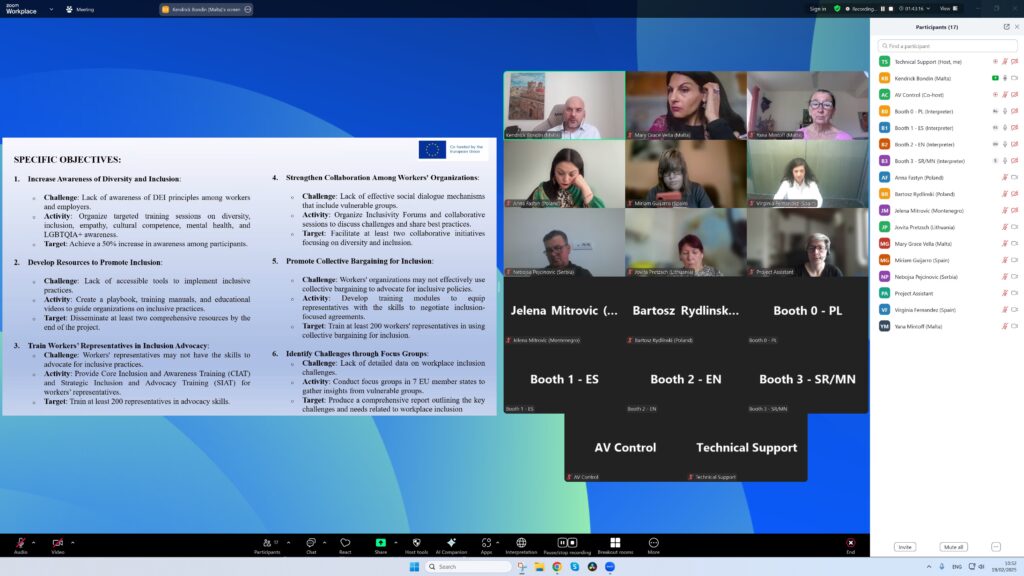Screen dimensions: 1024x576
Task: Open the Chat panel from the toolbar
Action: coord(311,544)
